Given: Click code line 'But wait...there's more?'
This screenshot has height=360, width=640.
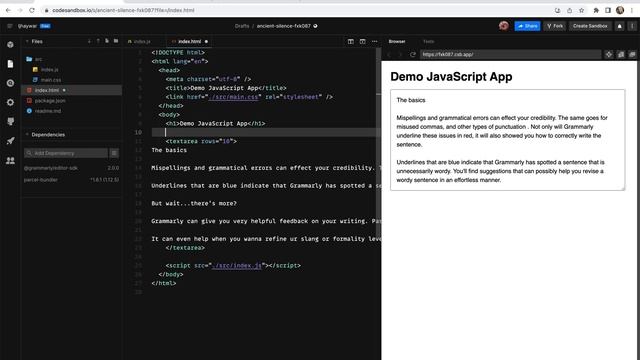Looking at the screenshot, I should pos(194,203).
